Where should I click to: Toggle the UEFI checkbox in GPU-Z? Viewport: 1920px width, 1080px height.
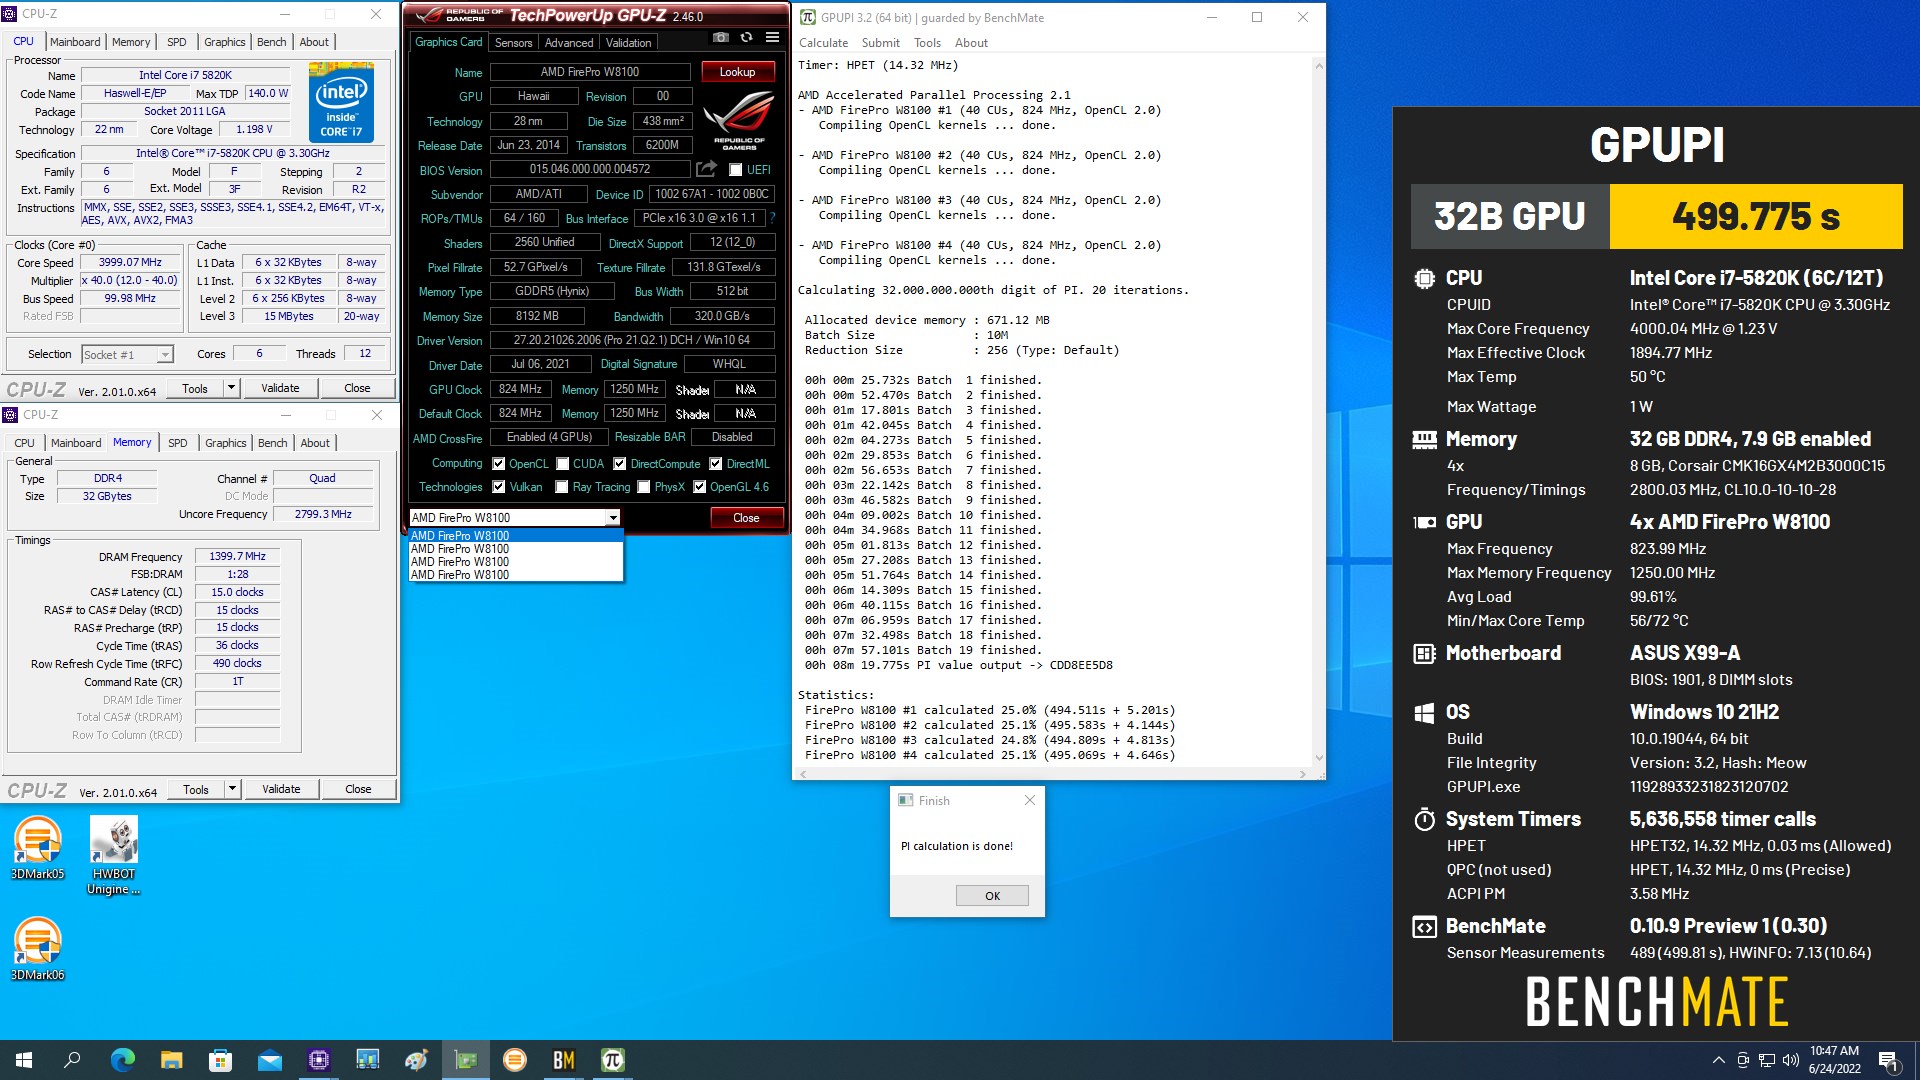click(736, 170)
